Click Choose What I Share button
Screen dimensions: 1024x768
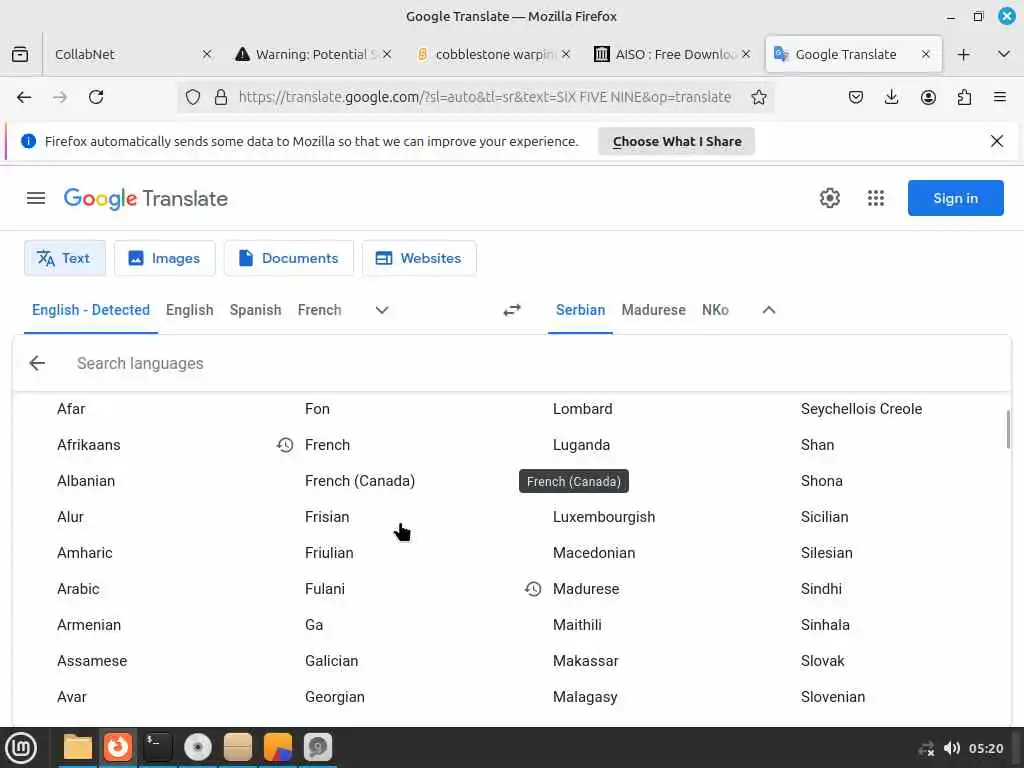(677, 142)
